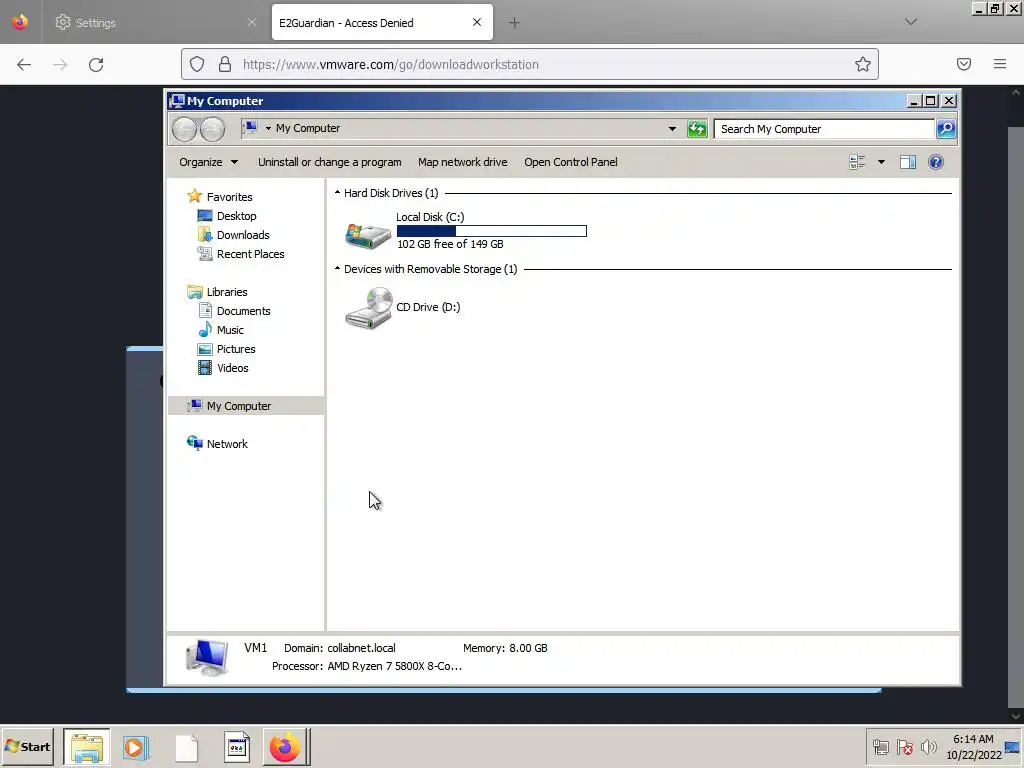Select the Local Disk (C:) drive icon

pos(368,234)
